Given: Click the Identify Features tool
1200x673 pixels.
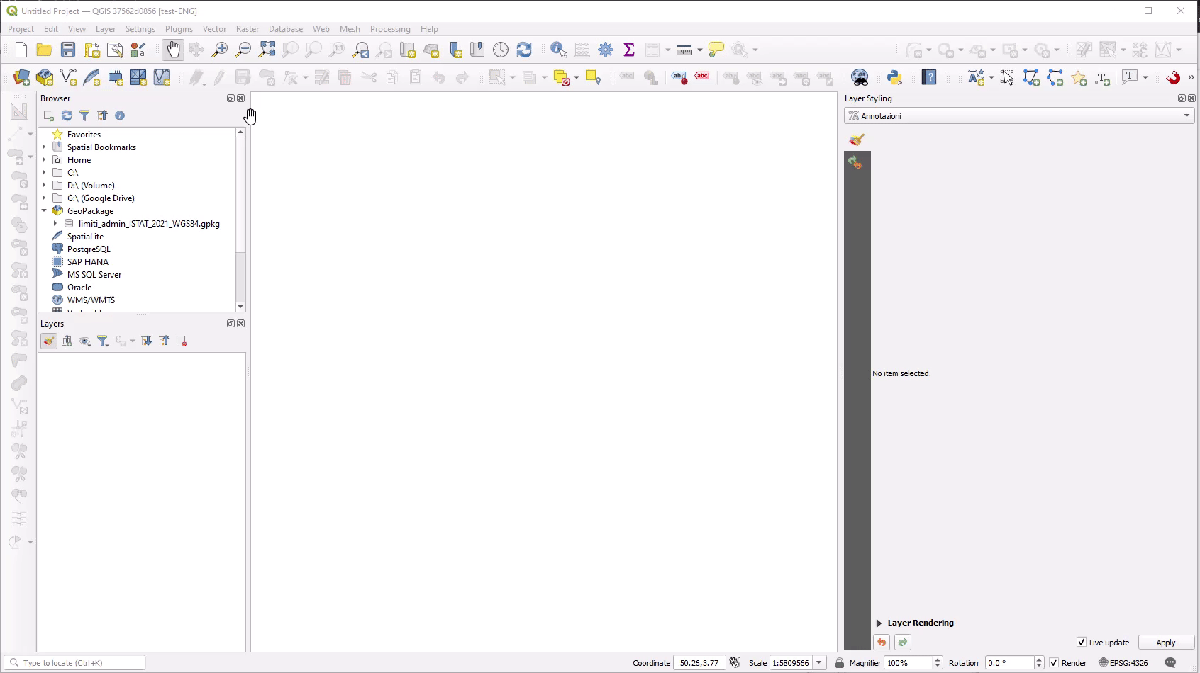Looking at the screenshot, I should point(558,50).
